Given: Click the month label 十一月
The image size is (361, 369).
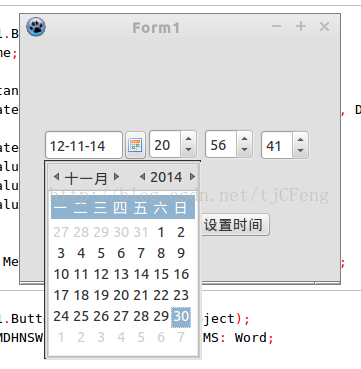Looking at the screenshot, I should 86,178.
